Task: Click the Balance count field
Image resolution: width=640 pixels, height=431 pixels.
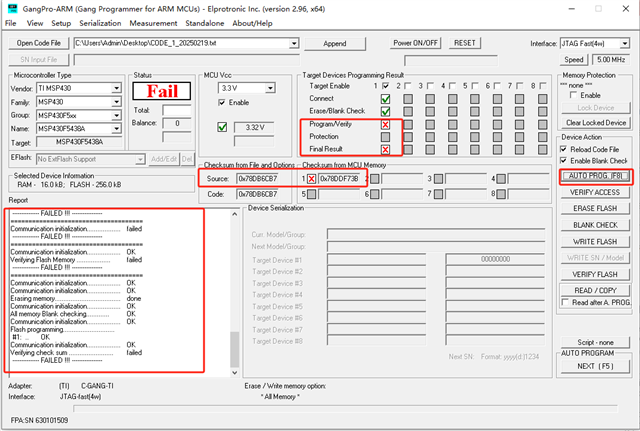Action: tap(177, 123)
